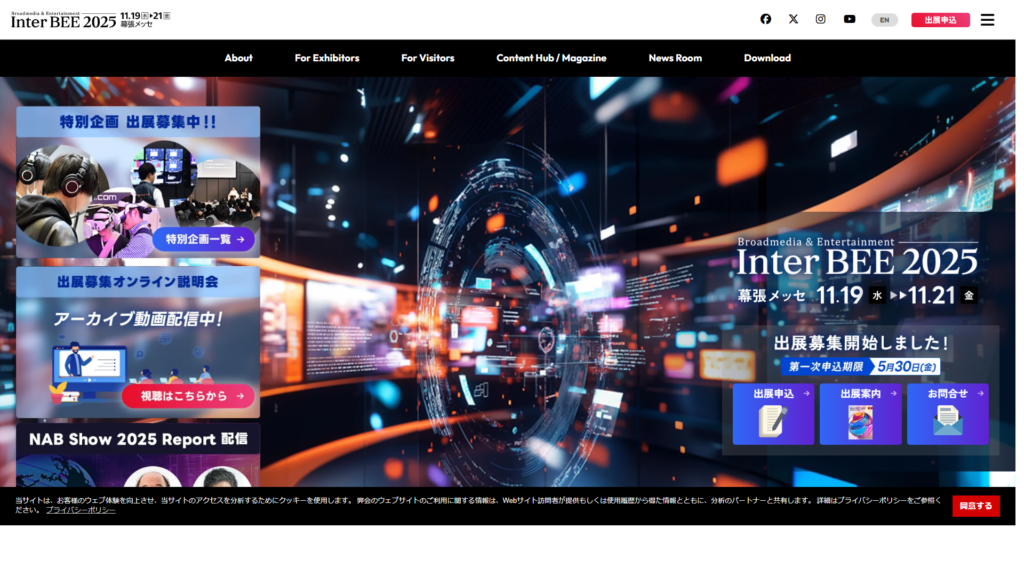This screenshot has height=576, width=1024.
Task: Click the red 出展申込 header button
Action: [940, 20]
